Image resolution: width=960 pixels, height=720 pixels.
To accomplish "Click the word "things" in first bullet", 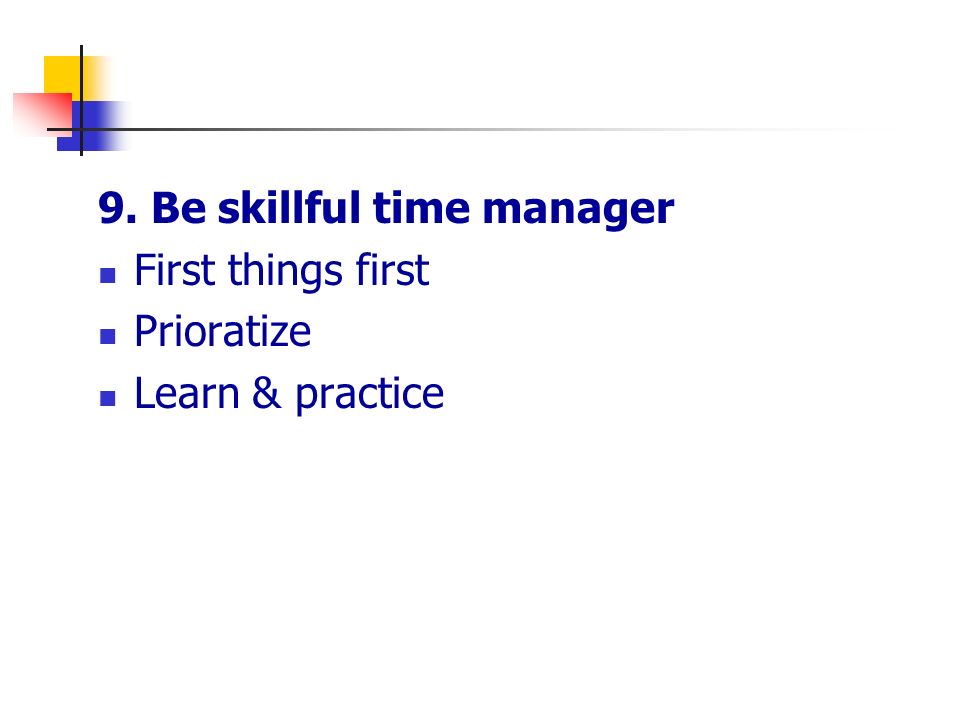I will (285, 272).
